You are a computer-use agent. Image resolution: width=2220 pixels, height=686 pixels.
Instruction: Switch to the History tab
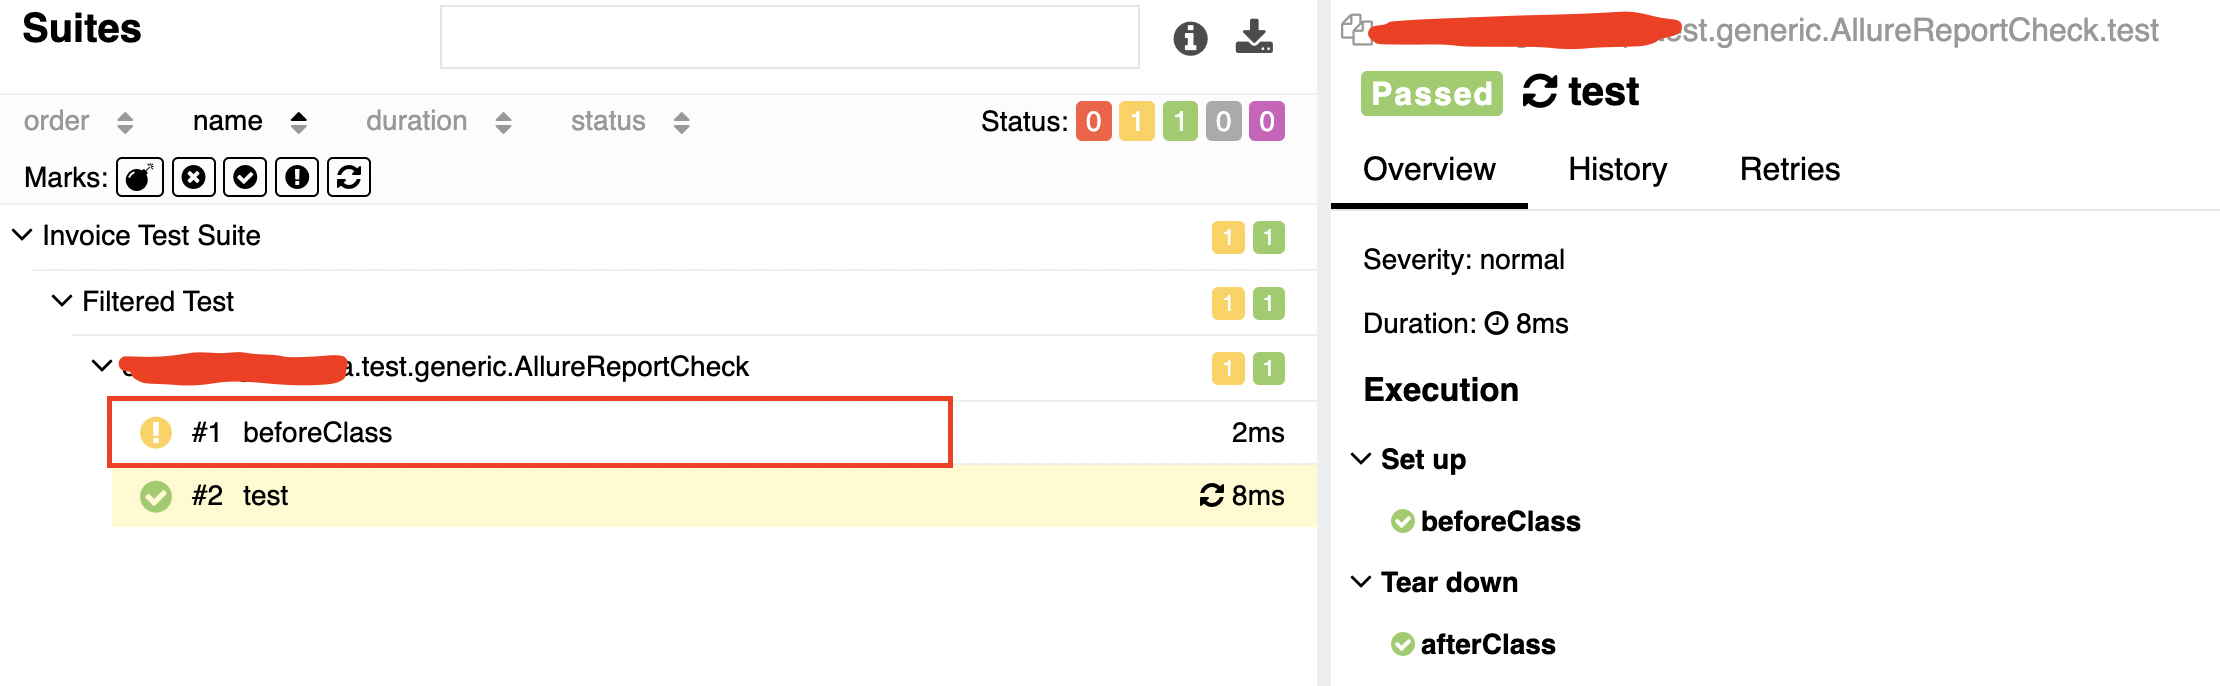1618,169
